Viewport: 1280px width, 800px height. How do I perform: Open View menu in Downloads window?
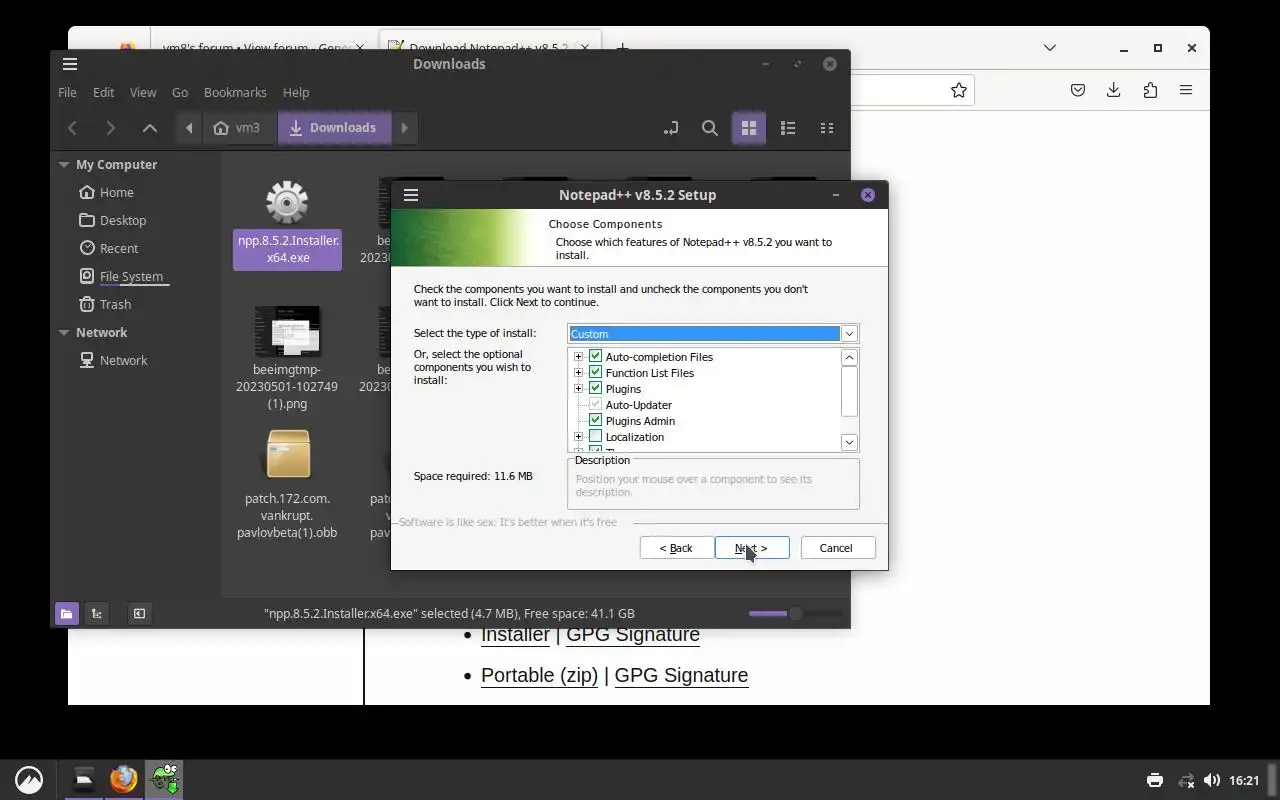[143, 92]
